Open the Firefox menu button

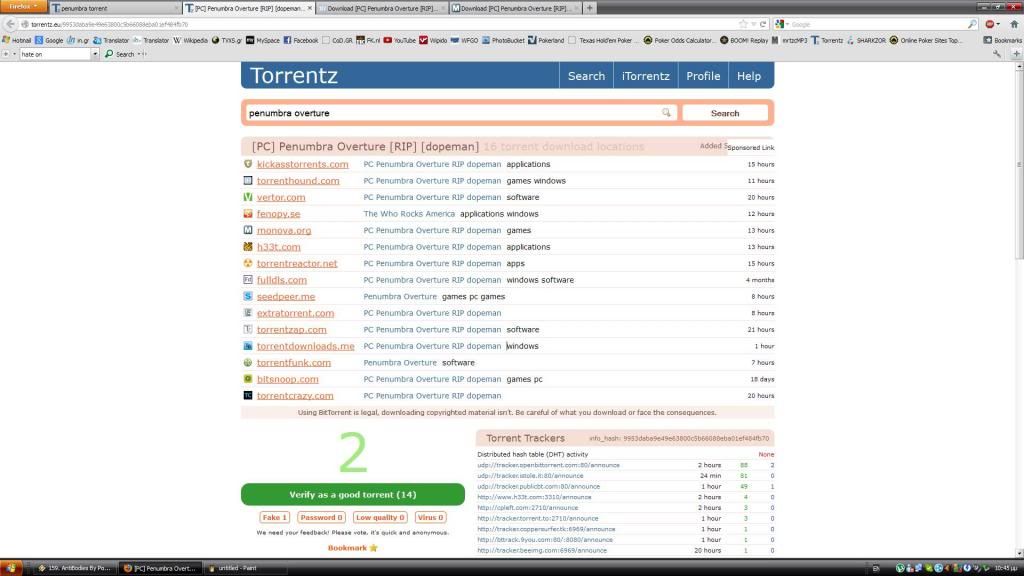24,7
